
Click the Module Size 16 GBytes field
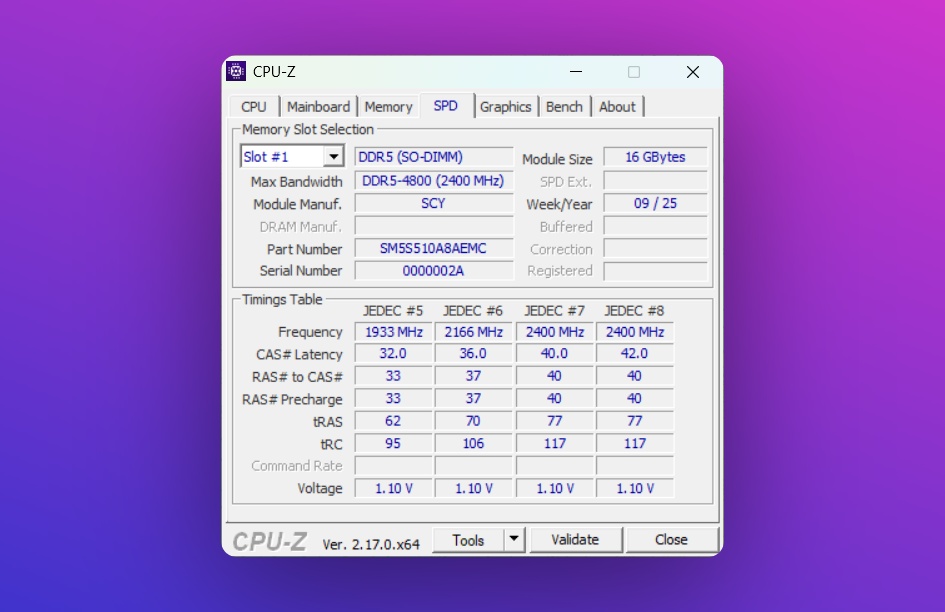[x=655, y=157]
